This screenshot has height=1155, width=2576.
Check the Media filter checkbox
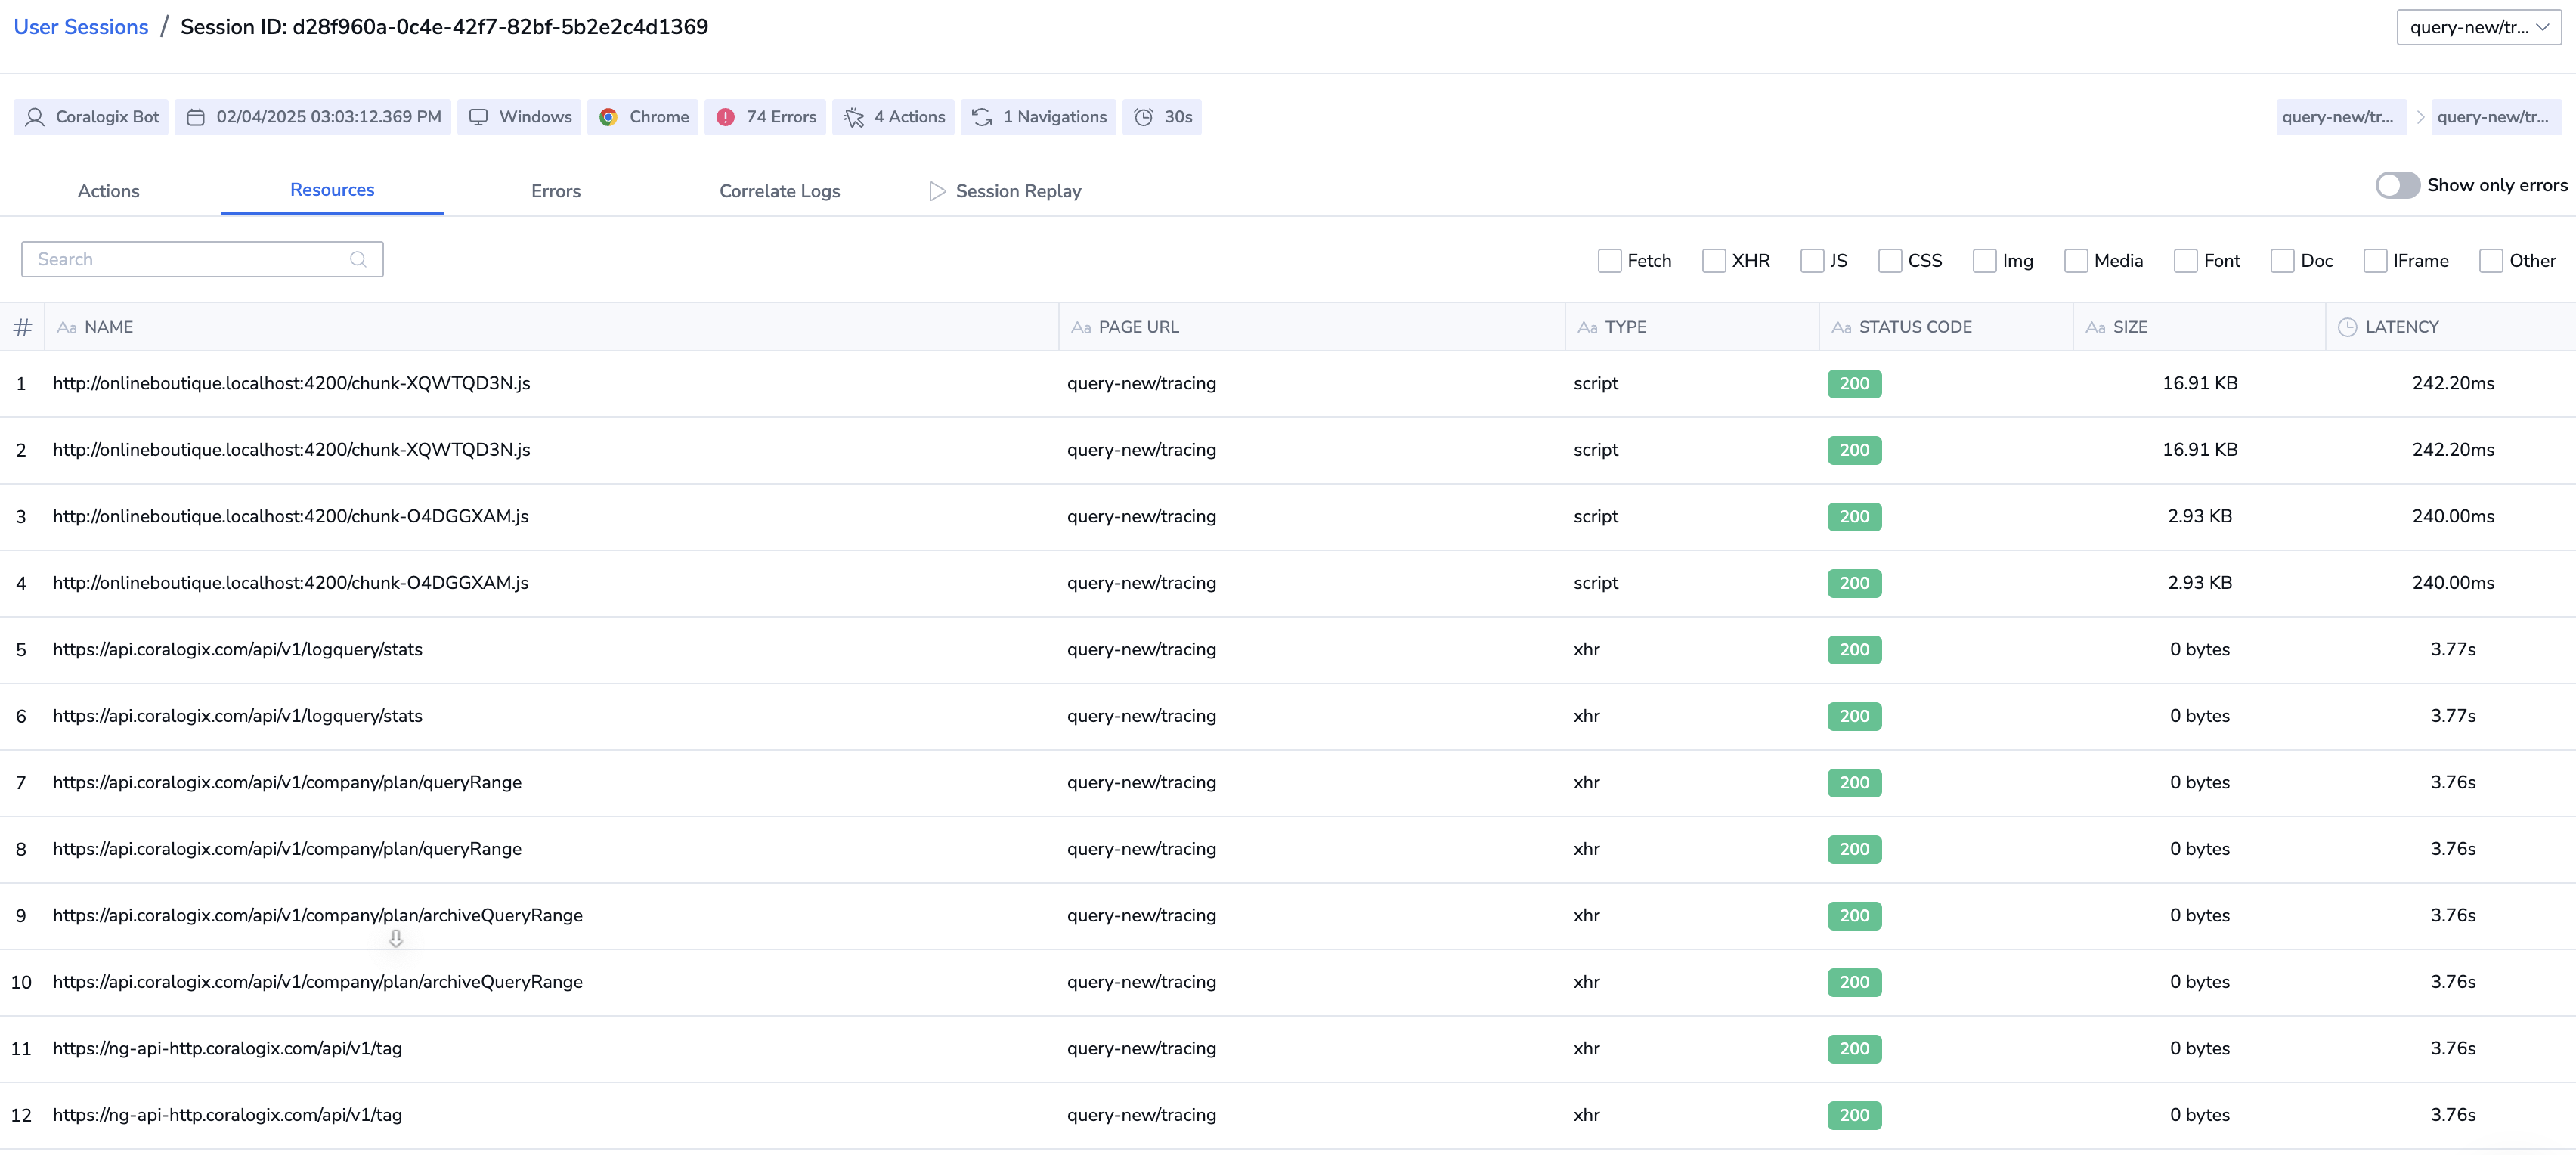[x=2076, y=261]
